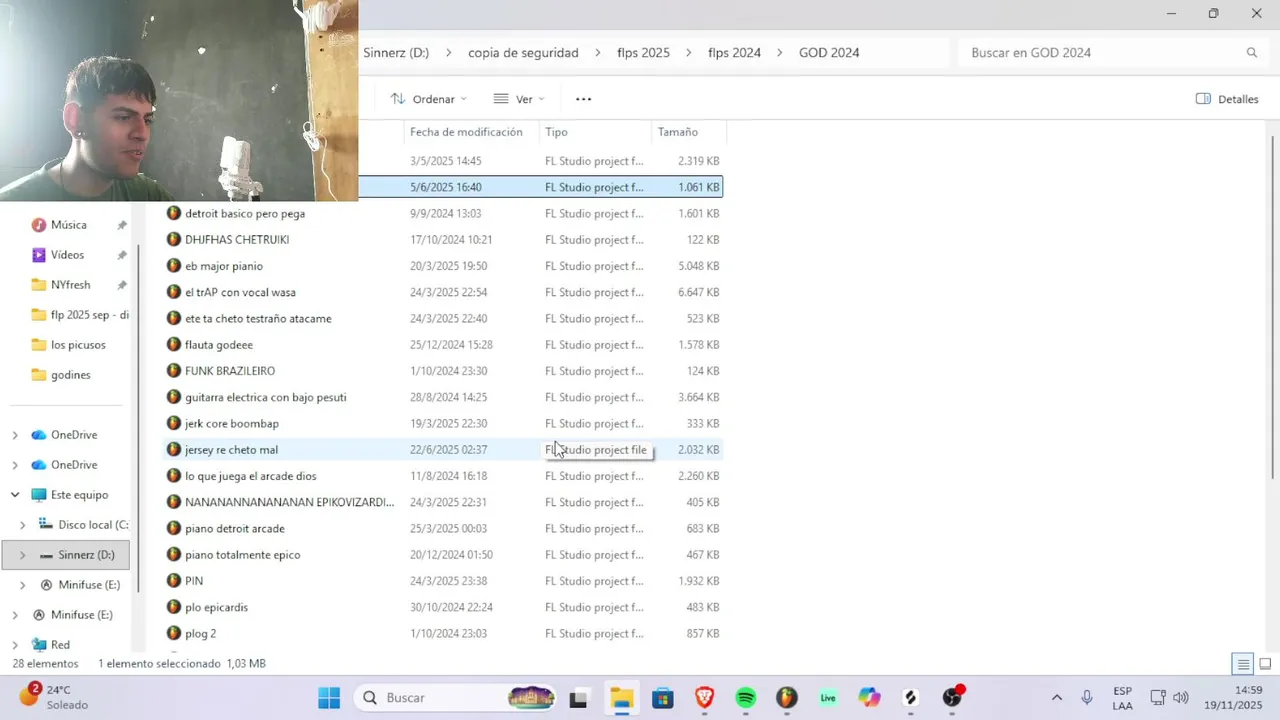Open the Ordenar sort dropdown

pos(428,99)
